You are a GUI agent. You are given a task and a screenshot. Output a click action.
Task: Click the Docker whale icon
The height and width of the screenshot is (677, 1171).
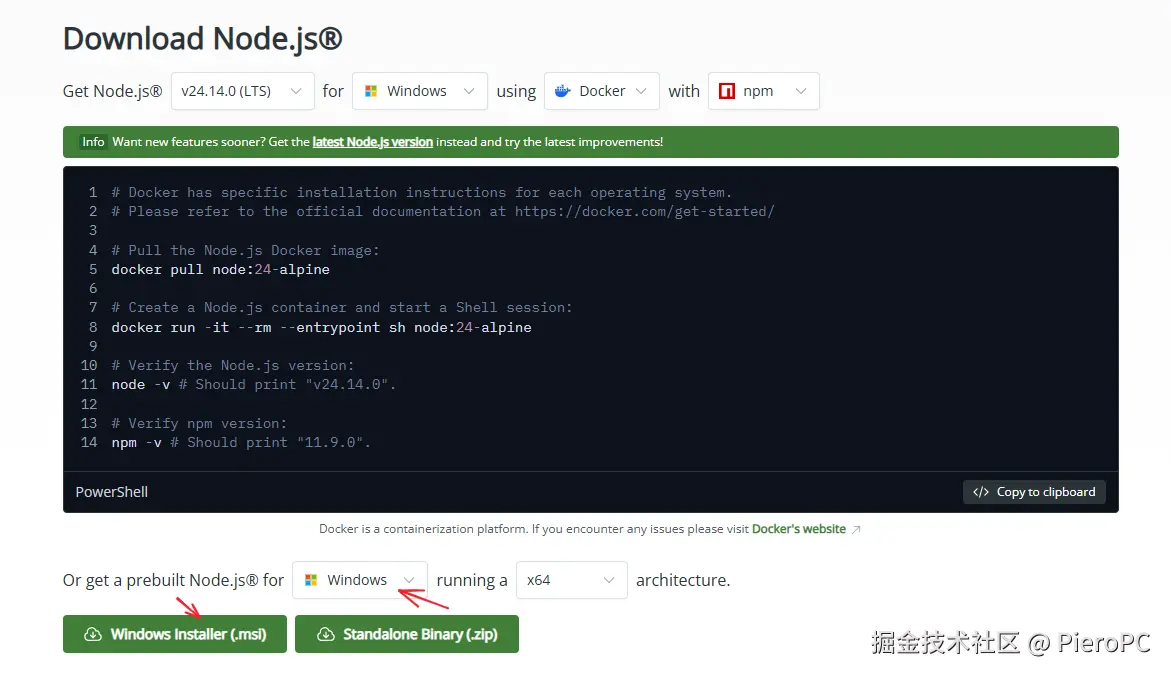click(x=562, y=91)
